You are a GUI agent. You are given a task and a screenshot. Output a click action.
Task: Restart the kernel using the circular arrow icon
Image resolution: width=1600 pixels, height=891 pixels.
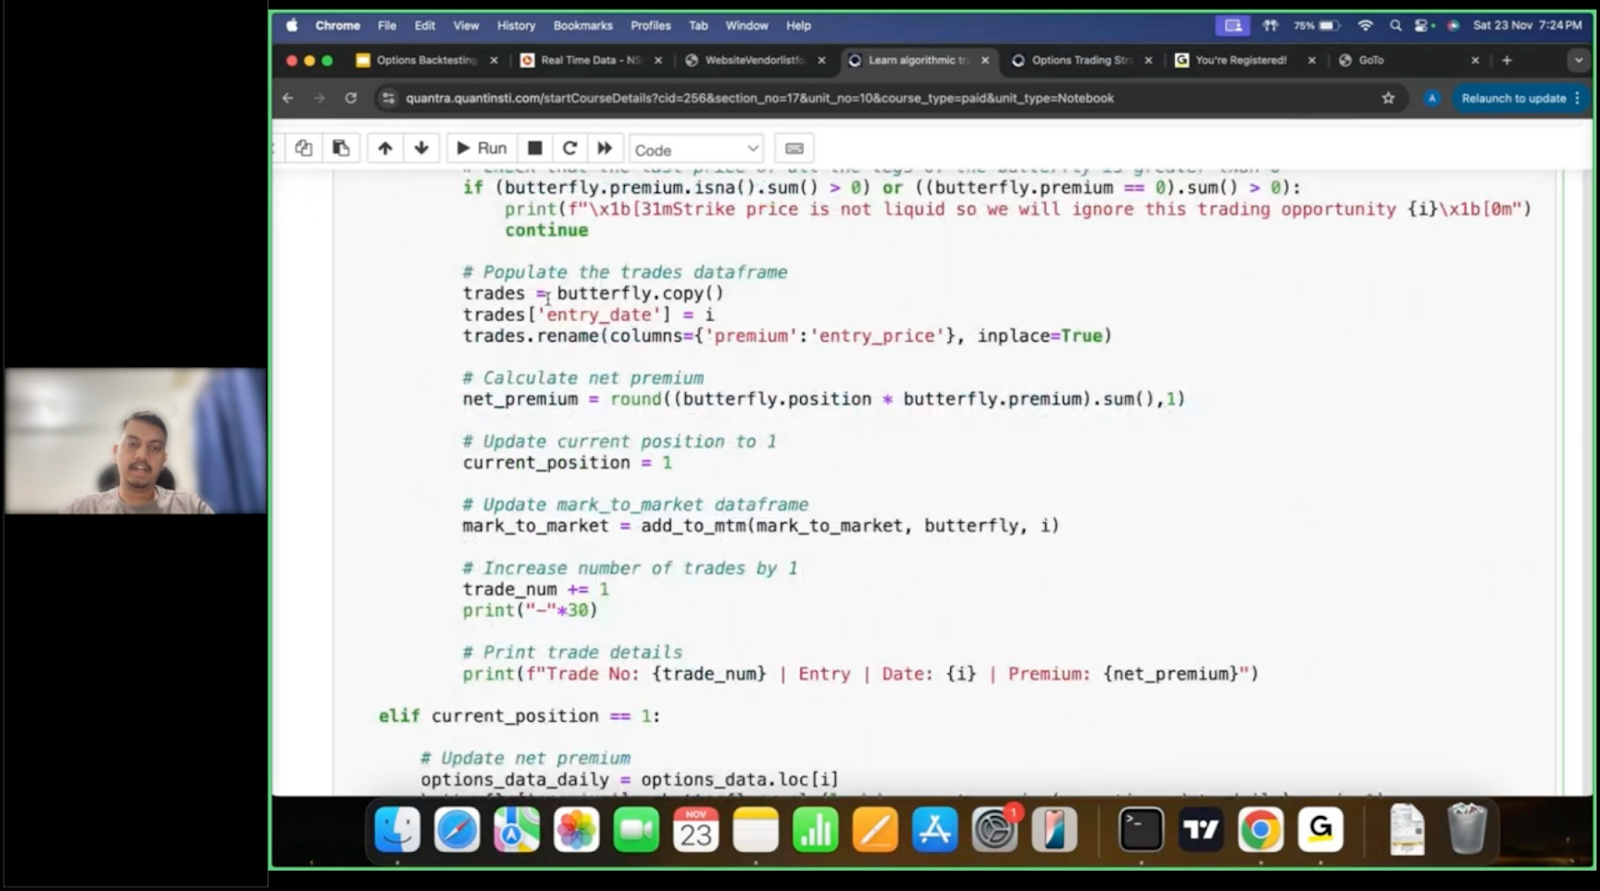point(570,148)
